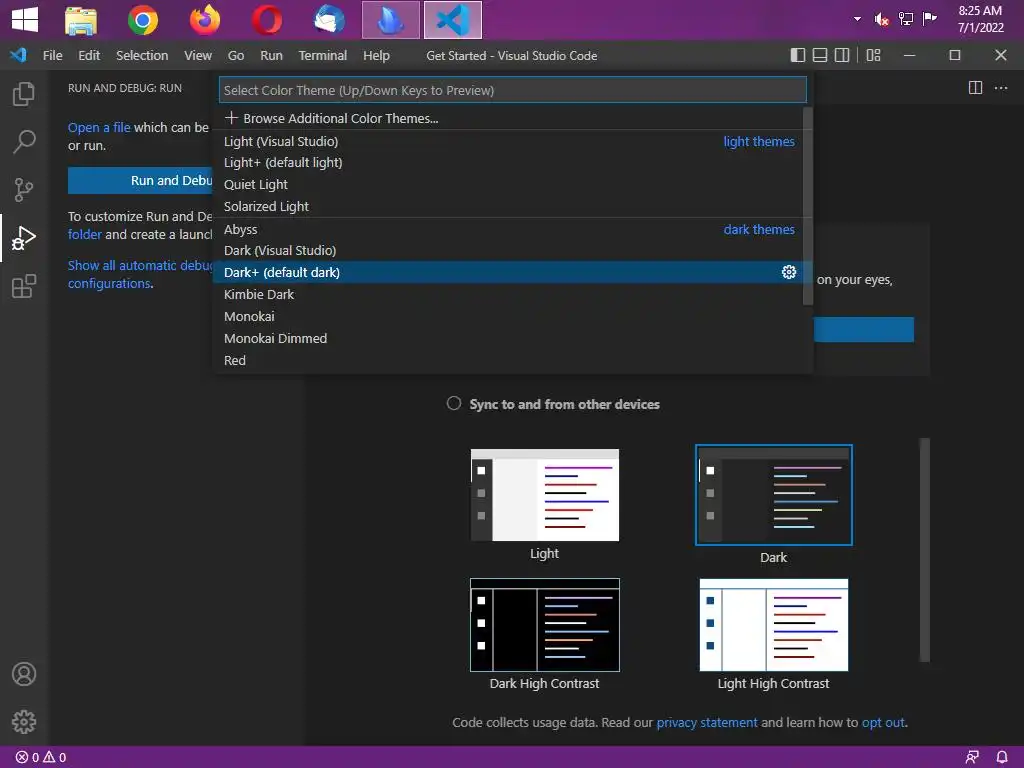Screen dimensions: 1024x768
Task: Click the Open a file link
Action: (99, 127)
